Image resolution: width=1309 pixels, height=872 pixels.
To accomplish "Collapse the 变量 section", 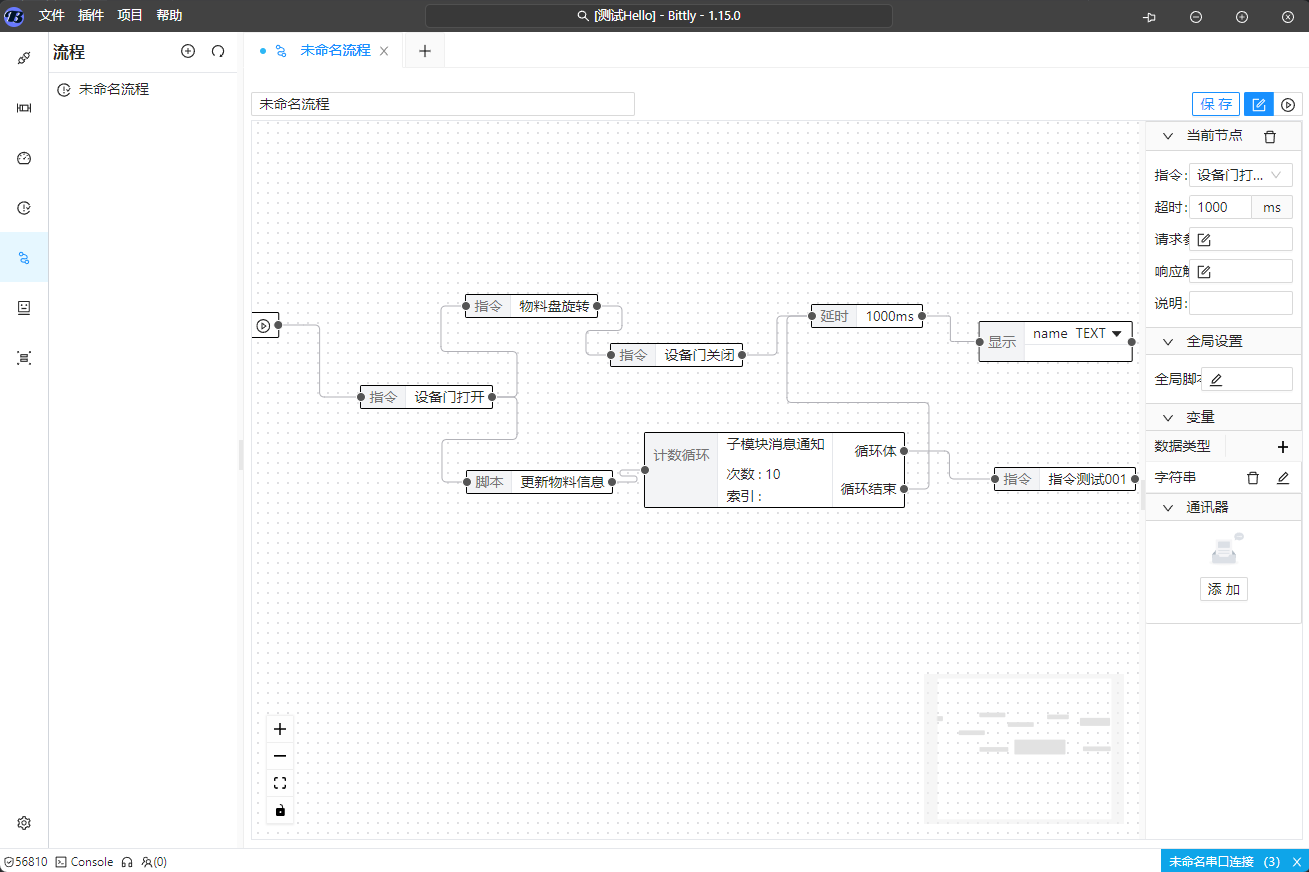I will 1167,417.
